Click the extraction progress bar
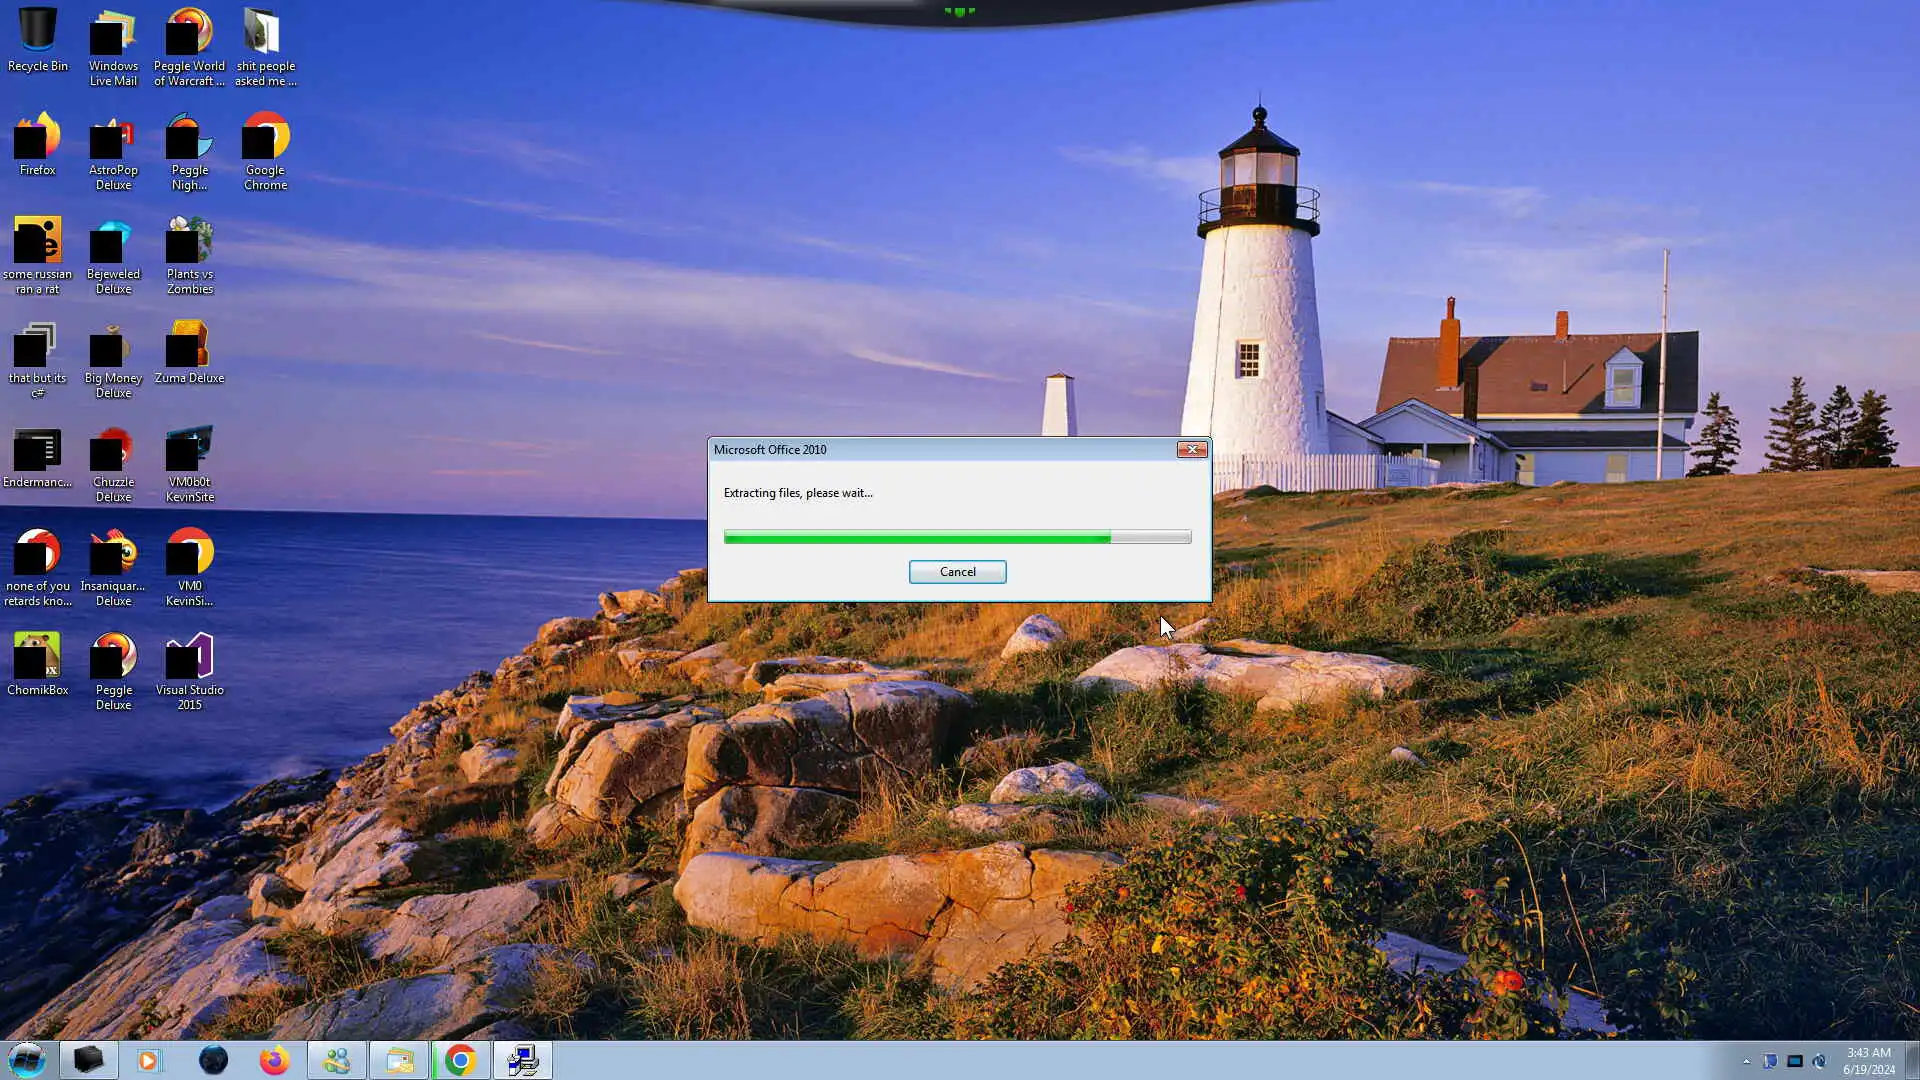This screenshot has height=1080, width=1920. coord(957,537)
